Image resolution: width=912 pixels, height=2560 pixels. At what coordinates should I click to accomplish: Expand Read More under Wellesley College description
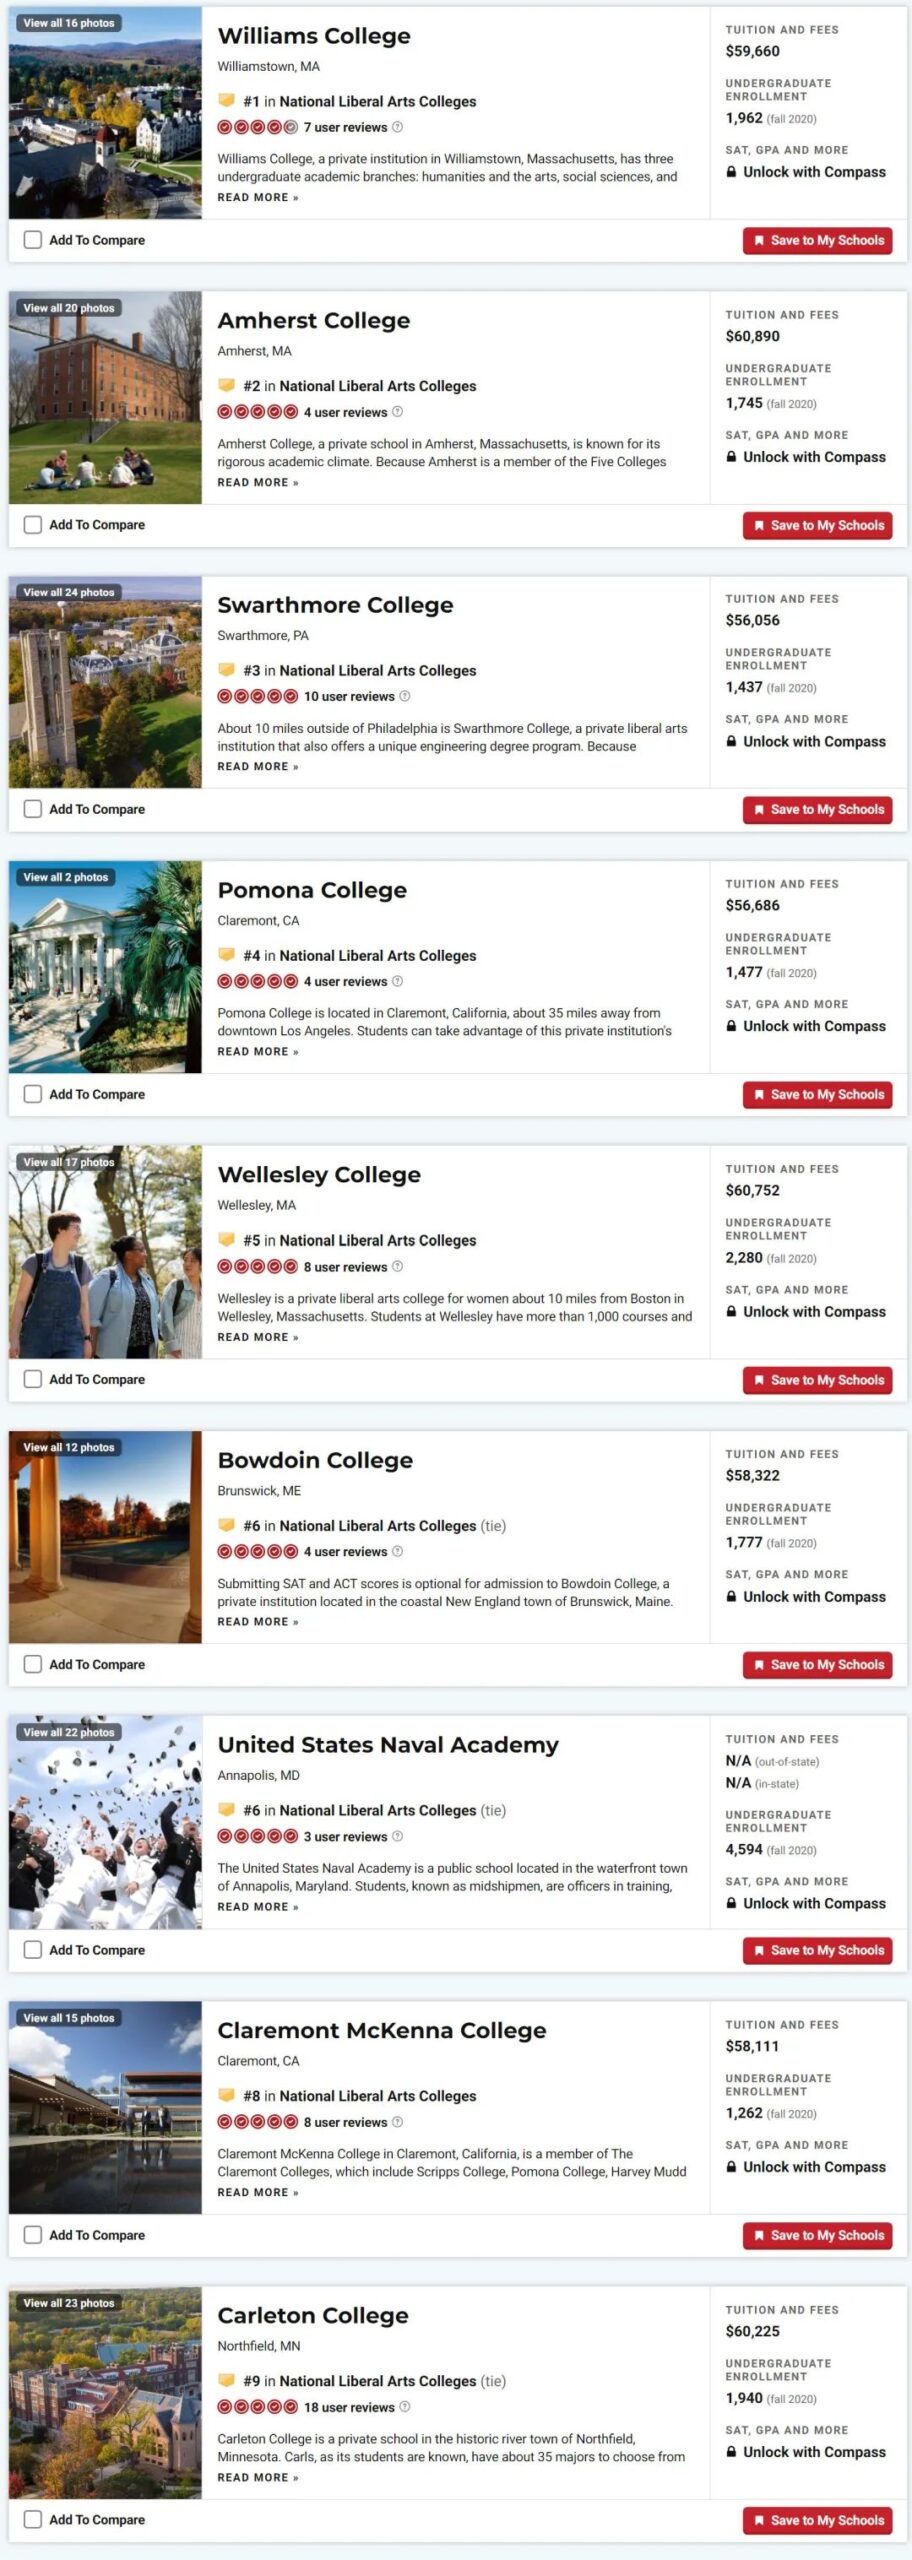258,1337
